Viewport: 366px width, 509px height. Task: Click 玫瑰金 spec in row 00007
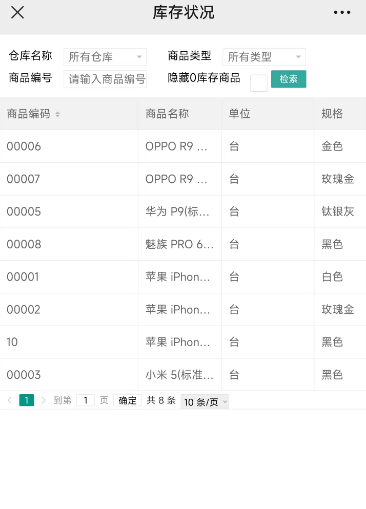pyautogui.click(x=338, y=179)
